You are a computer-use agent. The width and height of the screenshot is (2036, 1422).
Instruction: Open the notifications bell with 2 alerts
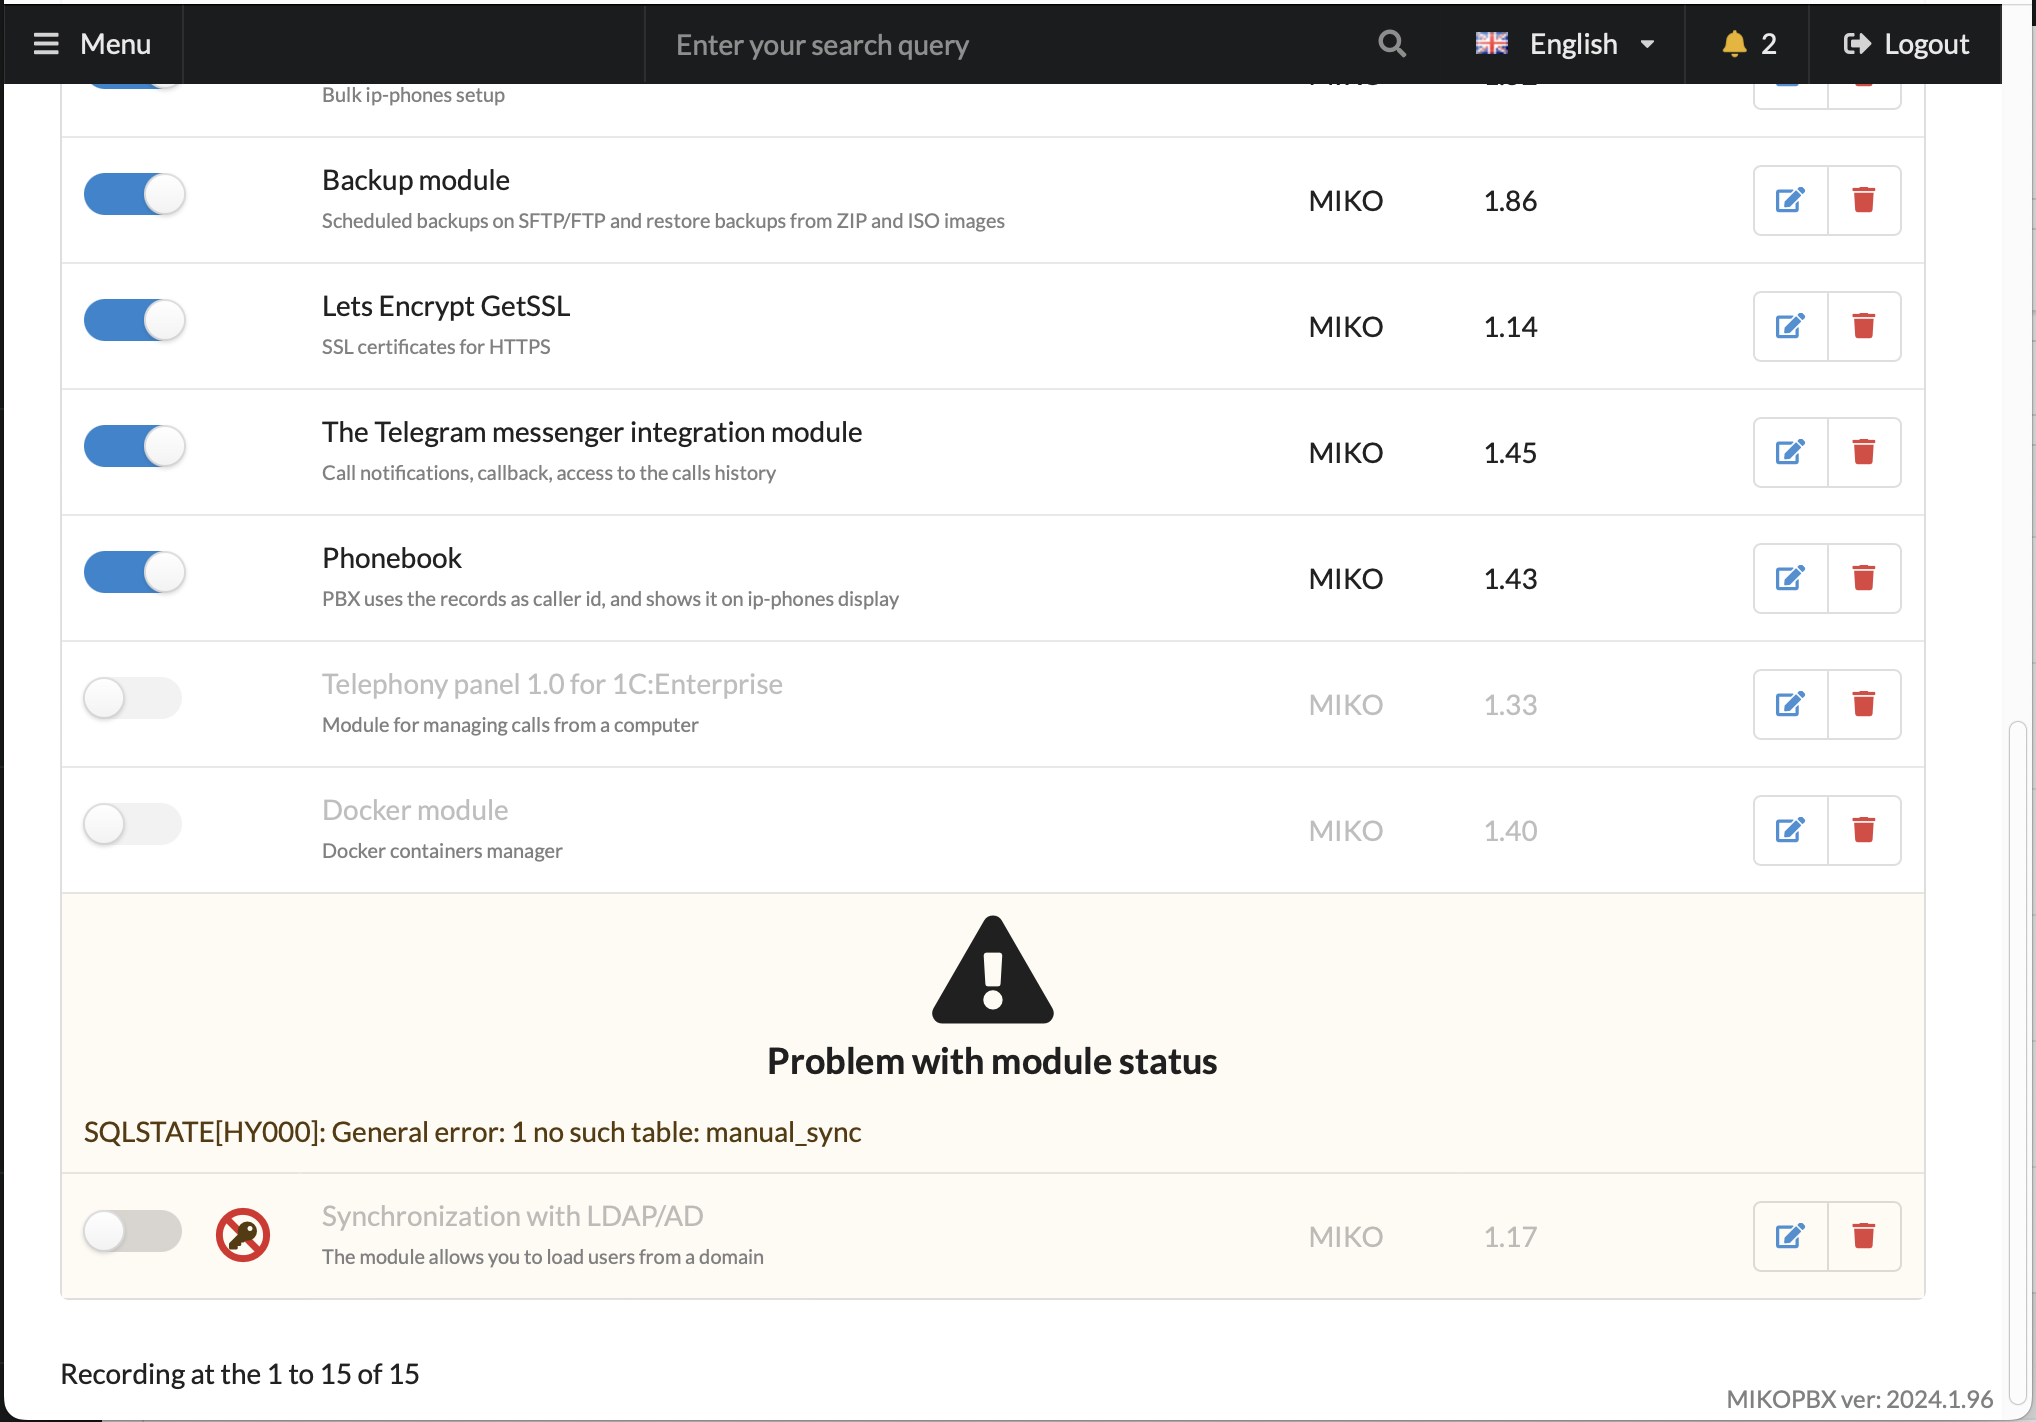1747,44
